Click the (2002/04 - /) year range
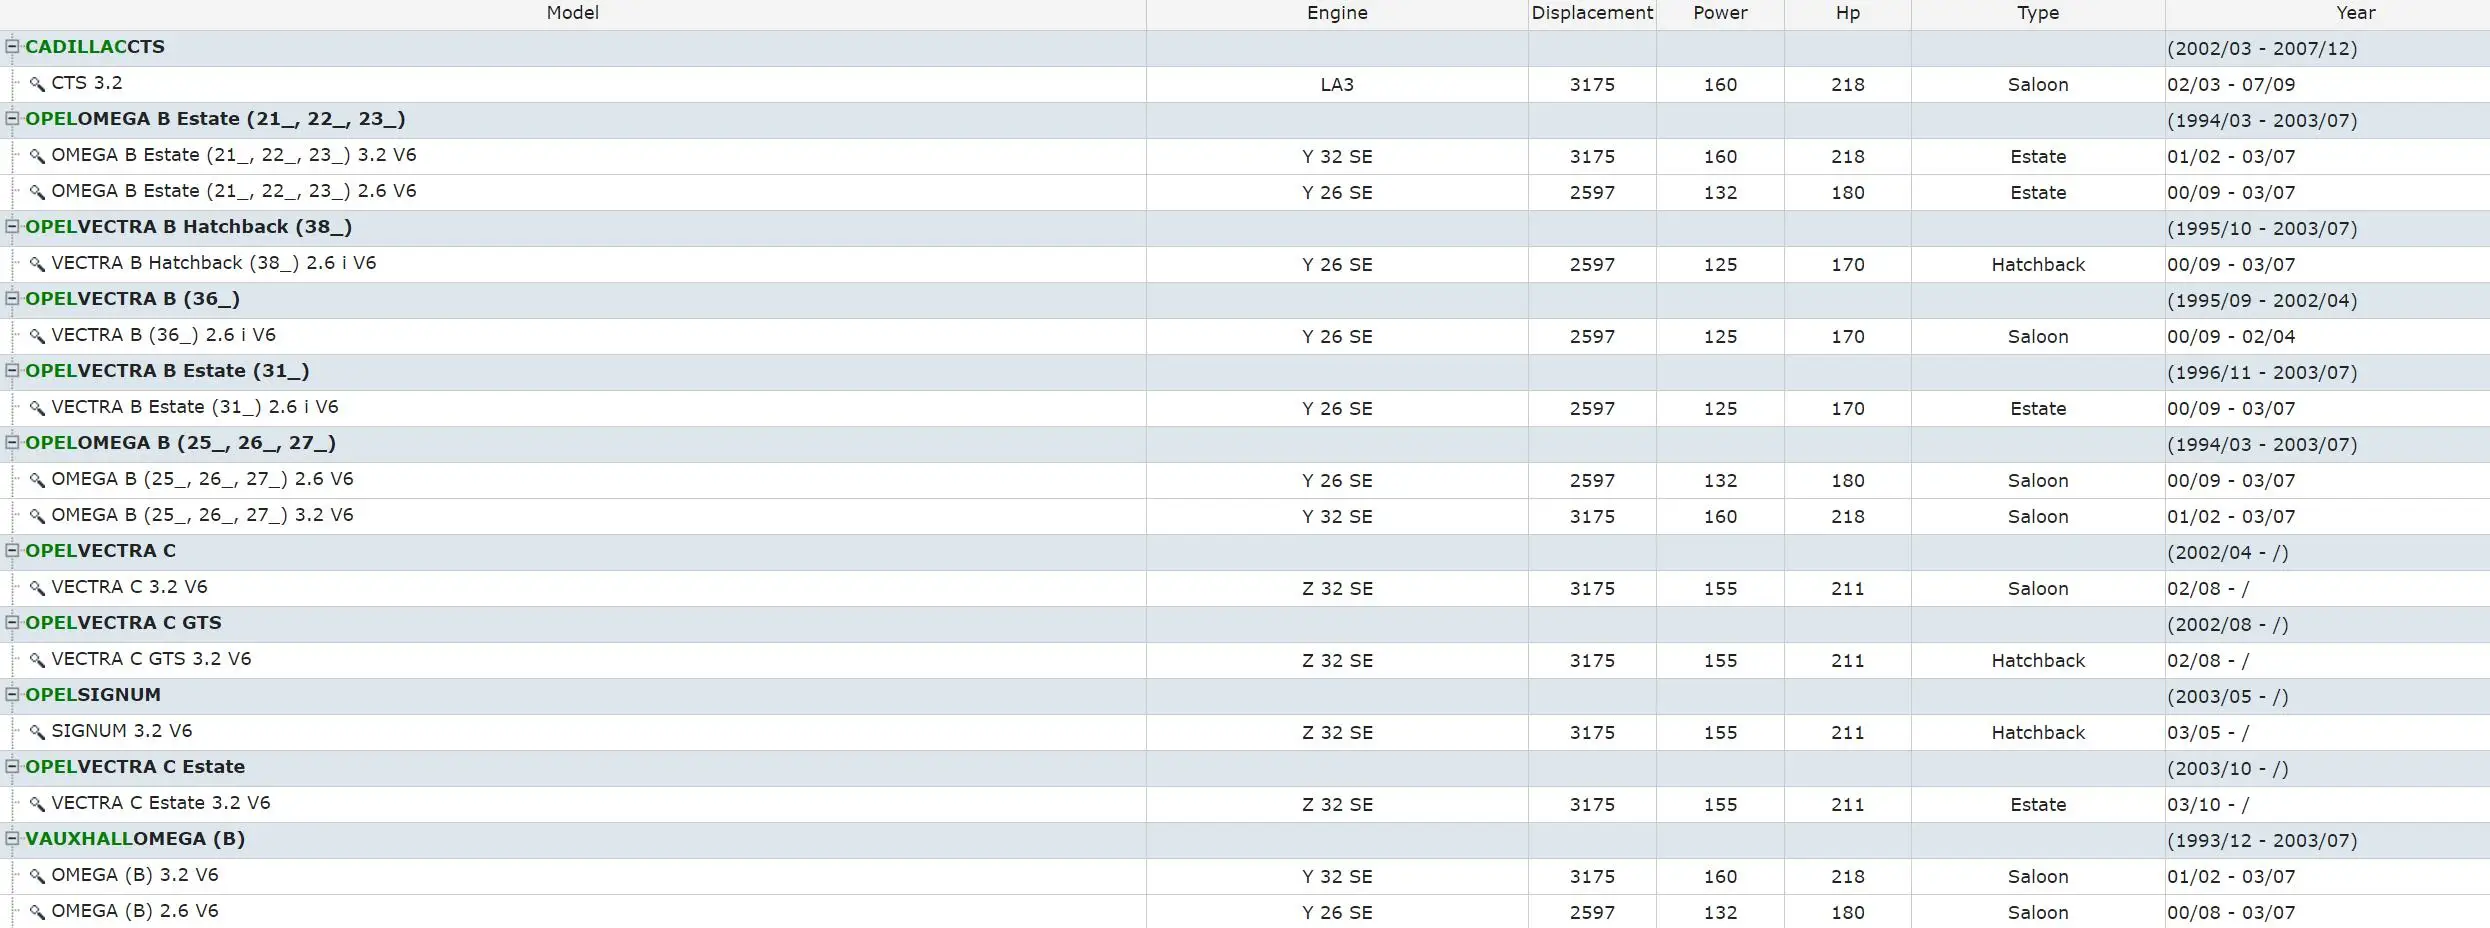This screenshot has height=928, width=2490. coord(2227,553)
